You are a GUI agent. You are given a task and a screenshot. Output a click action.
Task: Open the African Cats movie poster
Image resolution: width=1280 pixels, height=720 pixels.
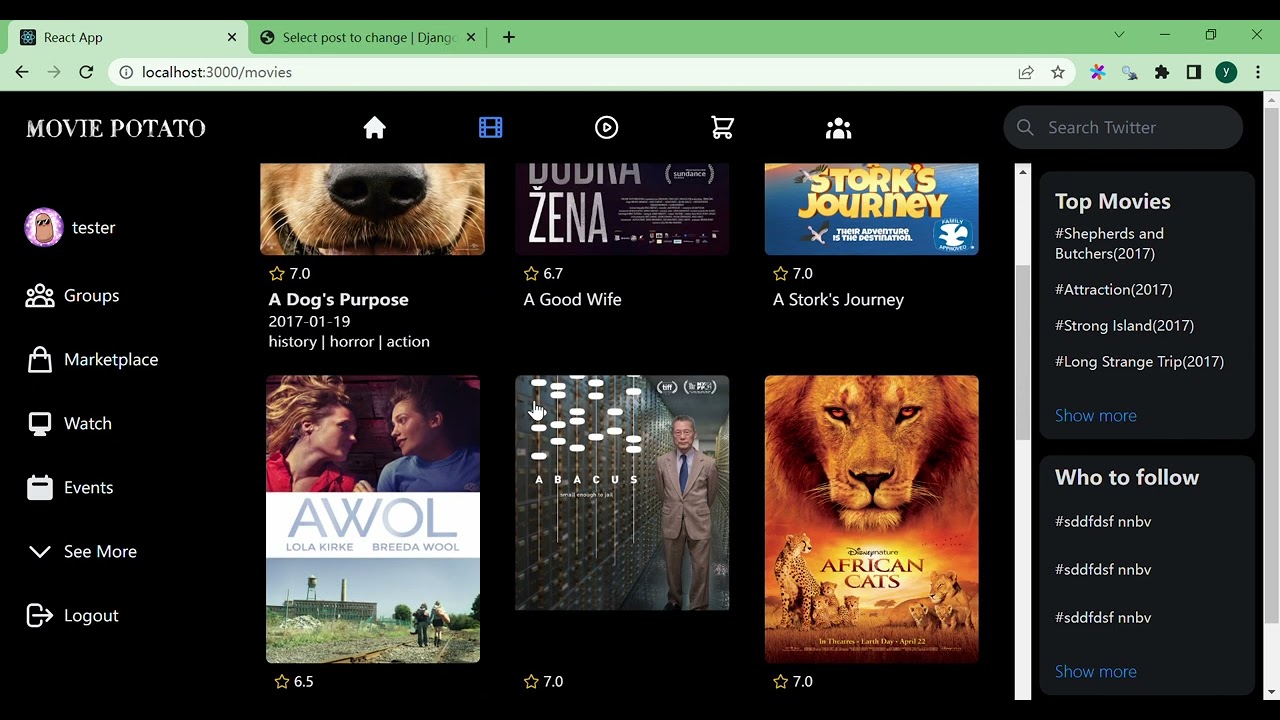click(x=872, y=519)
